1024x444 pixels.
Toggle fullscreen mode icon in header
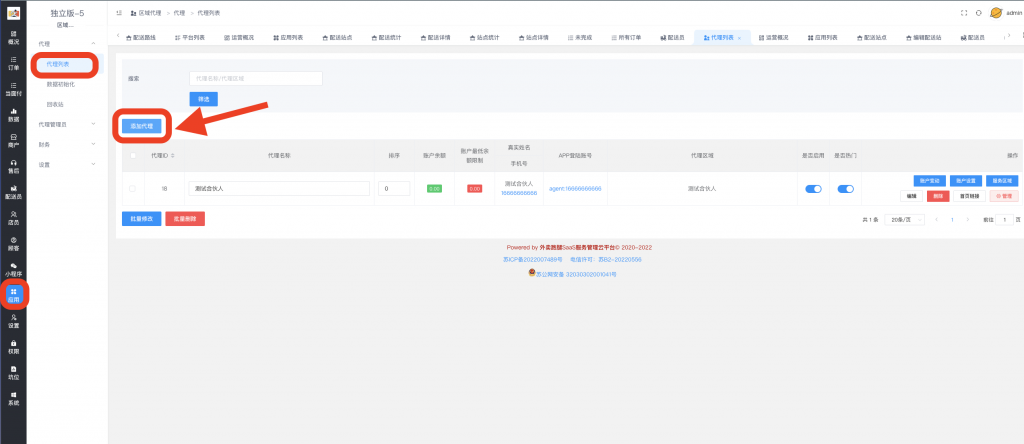pos(964,13)
